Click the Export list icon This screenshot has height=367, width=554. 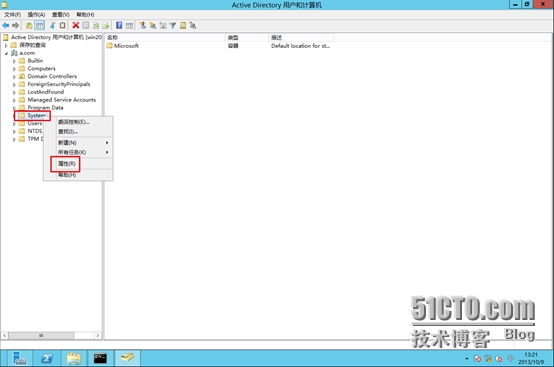[x=106, y=25]
